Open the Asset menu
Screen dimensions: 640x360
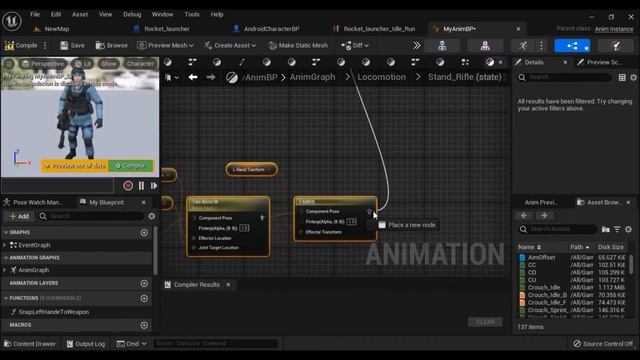[80, 14]
